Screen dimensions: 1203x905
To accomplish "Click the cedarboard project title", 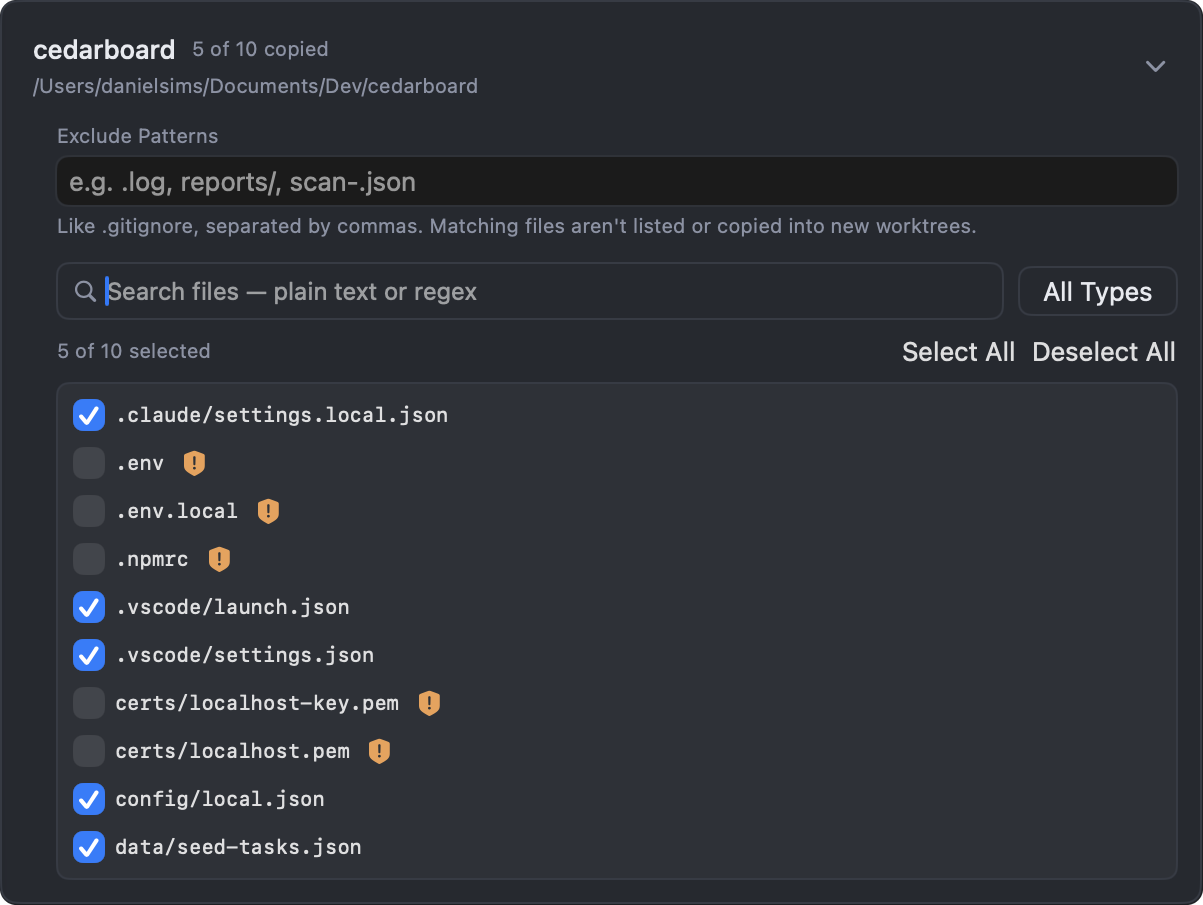I will [104, 49].
